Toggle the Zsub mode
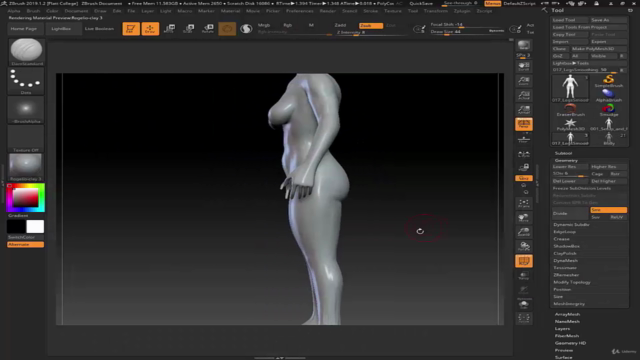This screenshot has height=360, width=640. (371, 25)
